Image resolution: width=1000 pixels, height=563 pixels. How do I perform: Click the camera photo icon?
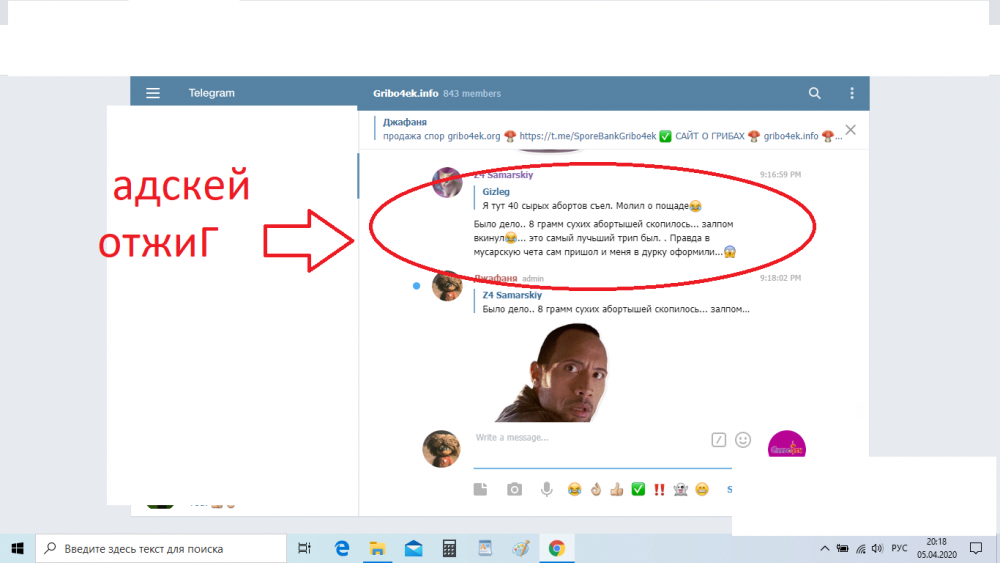[x=514, y=489]
